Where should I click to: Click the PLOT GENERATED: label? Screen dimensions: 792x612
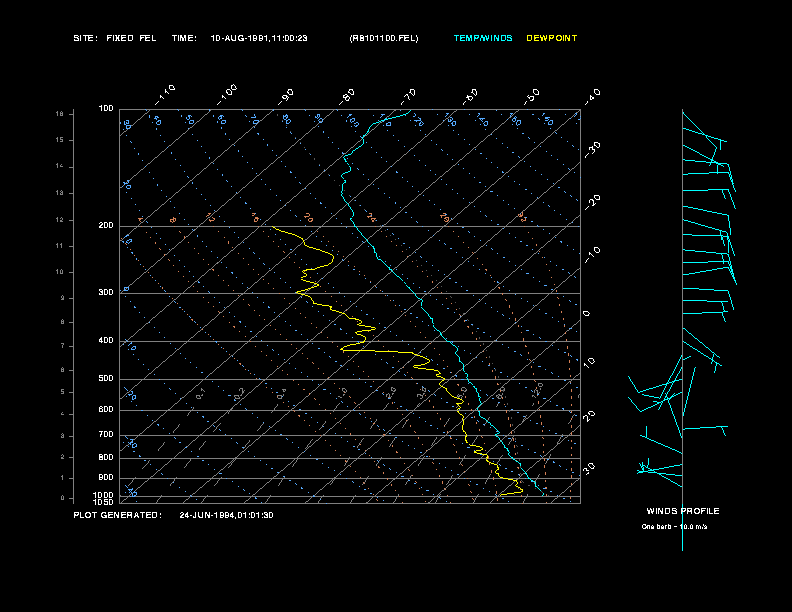tap(118, 515)
